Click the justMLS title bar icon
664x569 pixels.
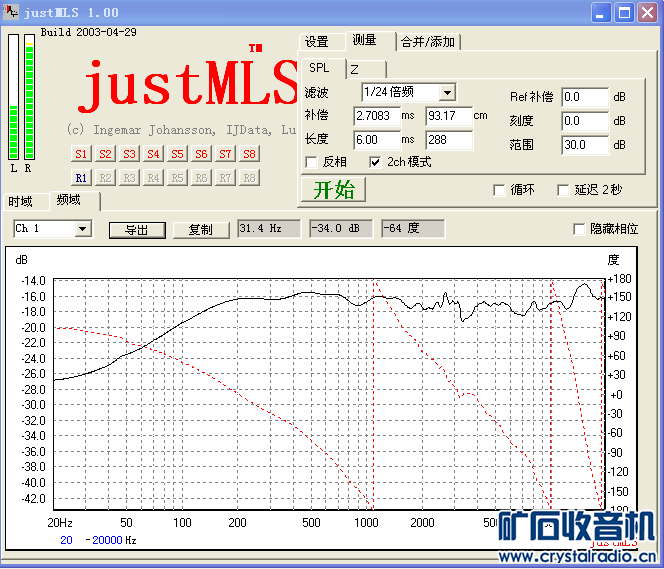[x=11, y=12]
